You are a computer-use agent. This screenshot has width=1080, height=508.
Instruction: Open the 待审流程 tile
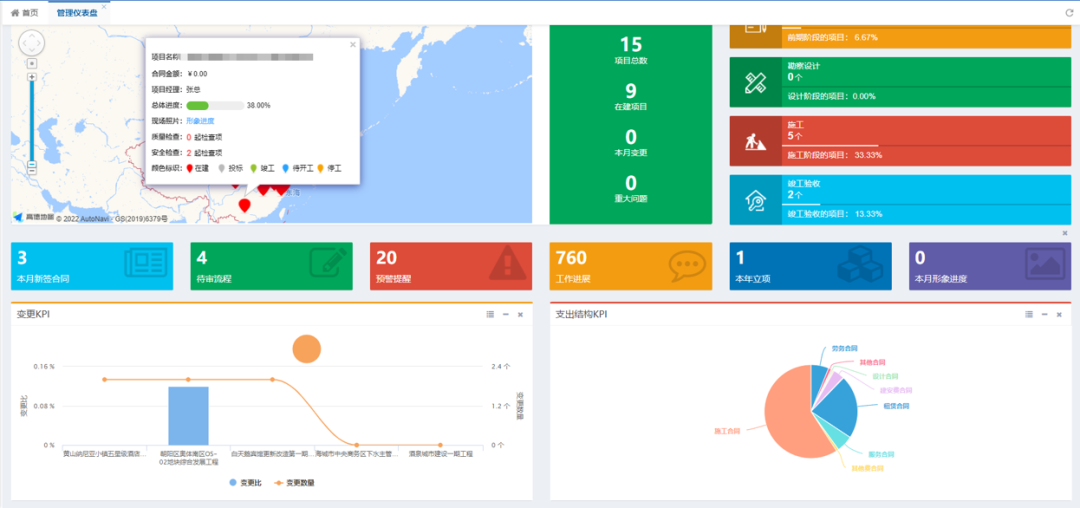271,266
